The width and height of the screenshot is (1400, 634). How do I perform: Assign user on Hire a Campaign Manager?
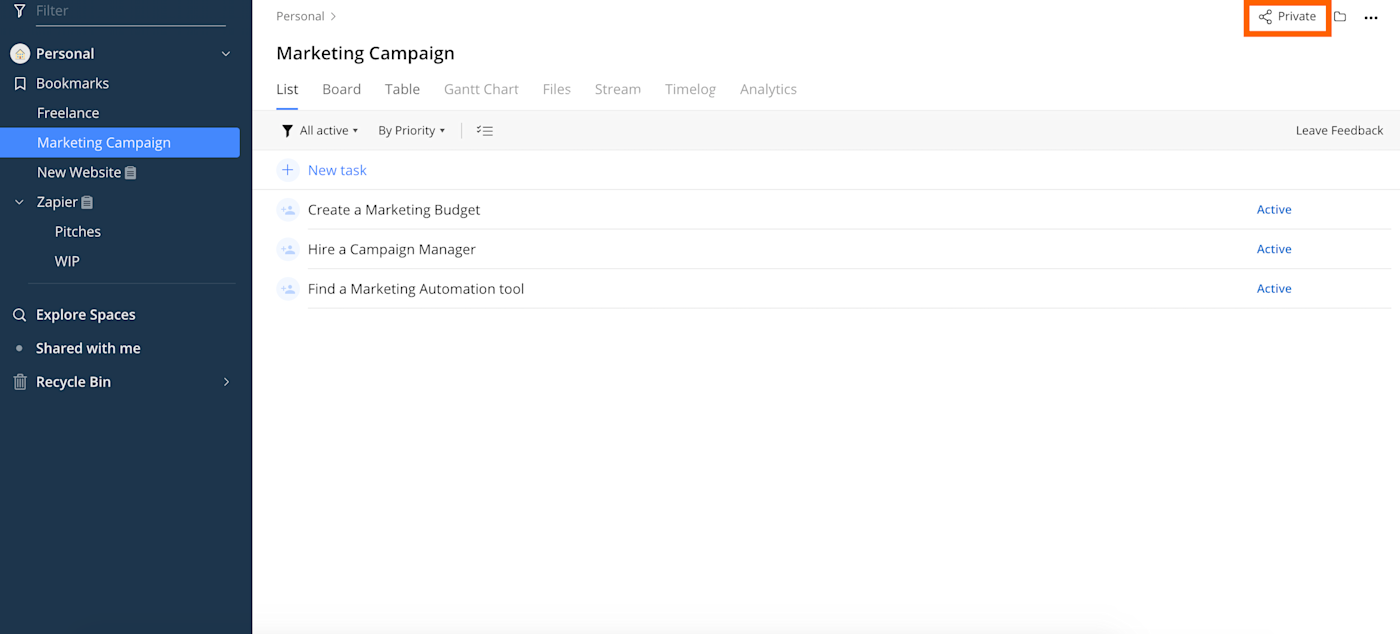coord(288,249)
